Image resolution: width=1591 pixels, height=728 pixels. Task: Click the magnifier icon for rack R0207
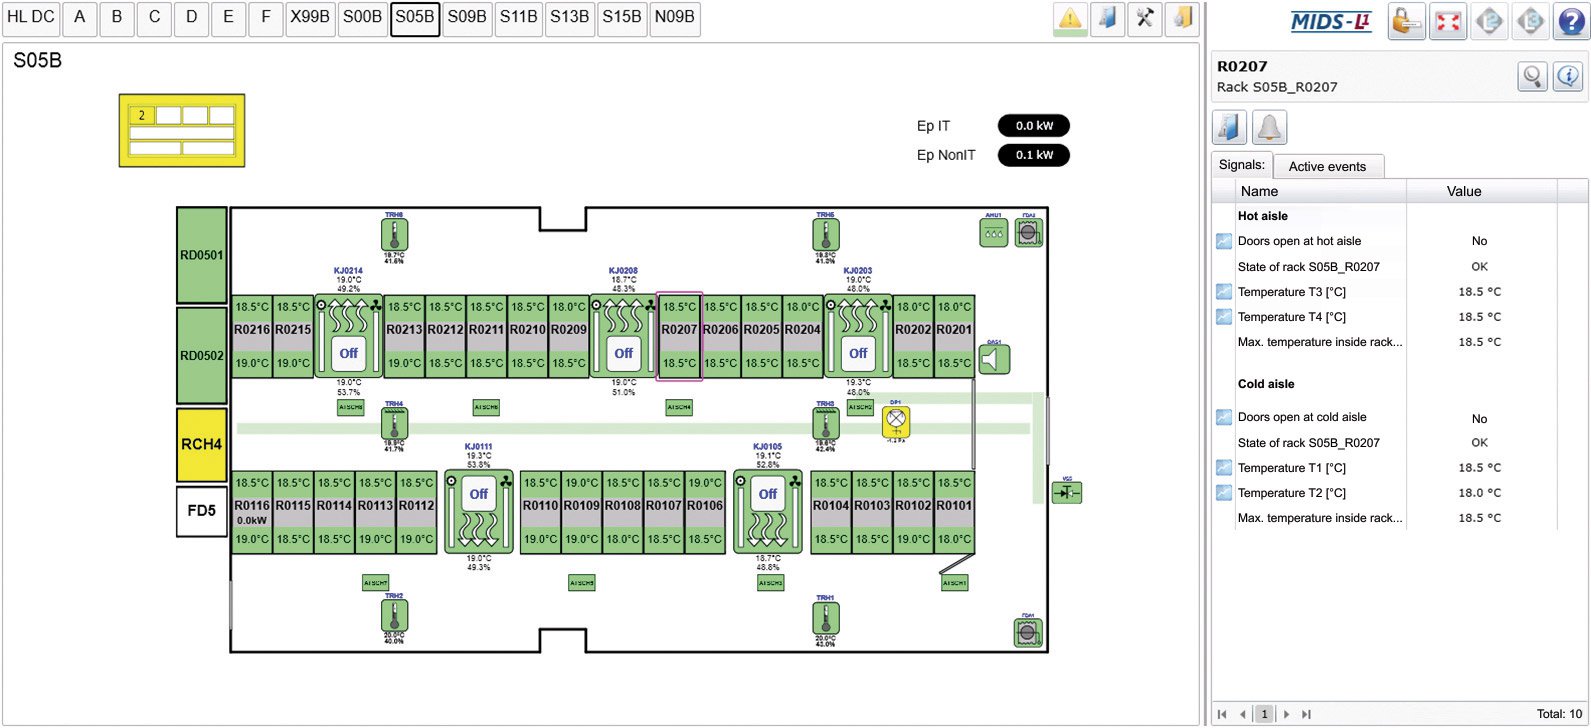click(1533, 76)
